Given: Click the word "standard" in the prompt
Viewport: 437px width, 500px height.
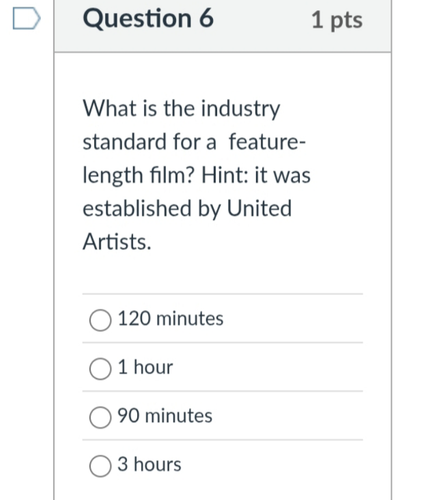Looking at the screenshot, I should [124, 141].
